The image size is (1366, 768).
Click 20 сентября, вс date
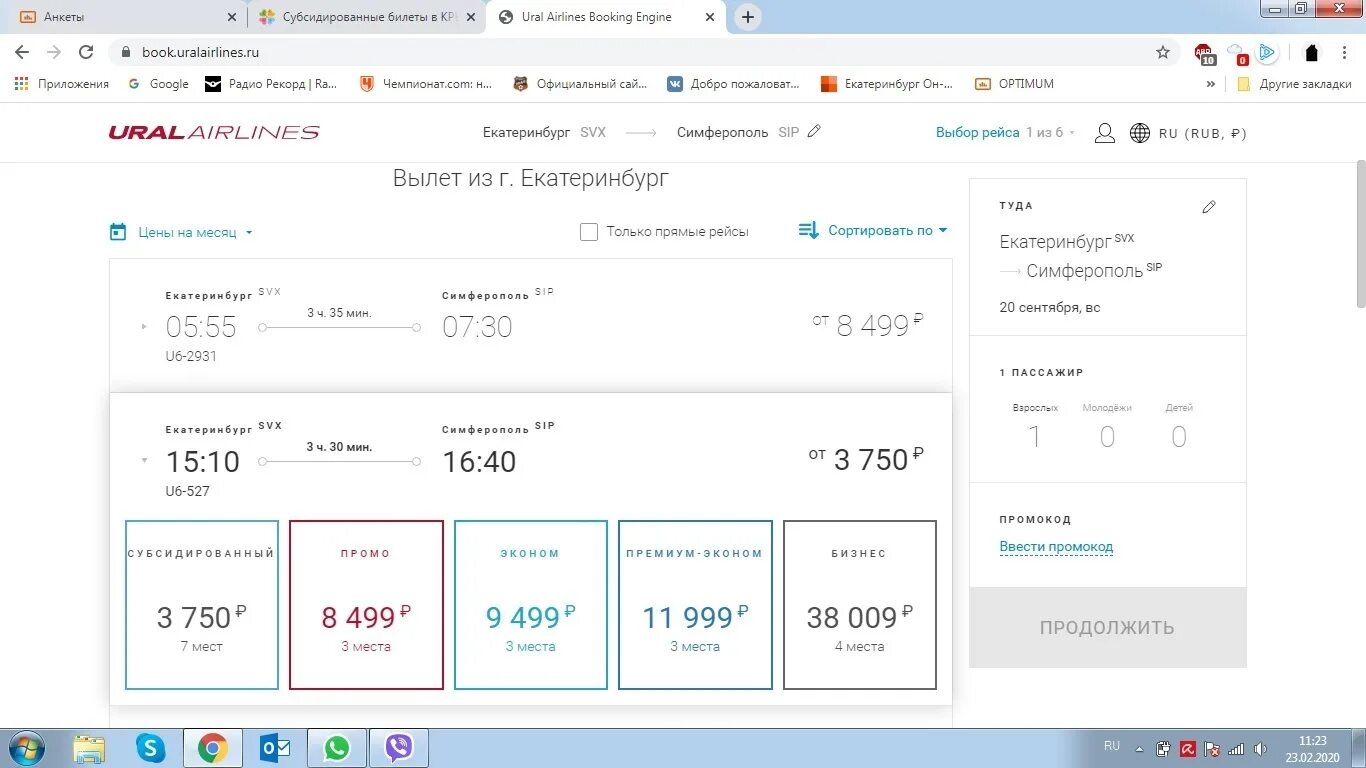click(x=1050, y=307)
